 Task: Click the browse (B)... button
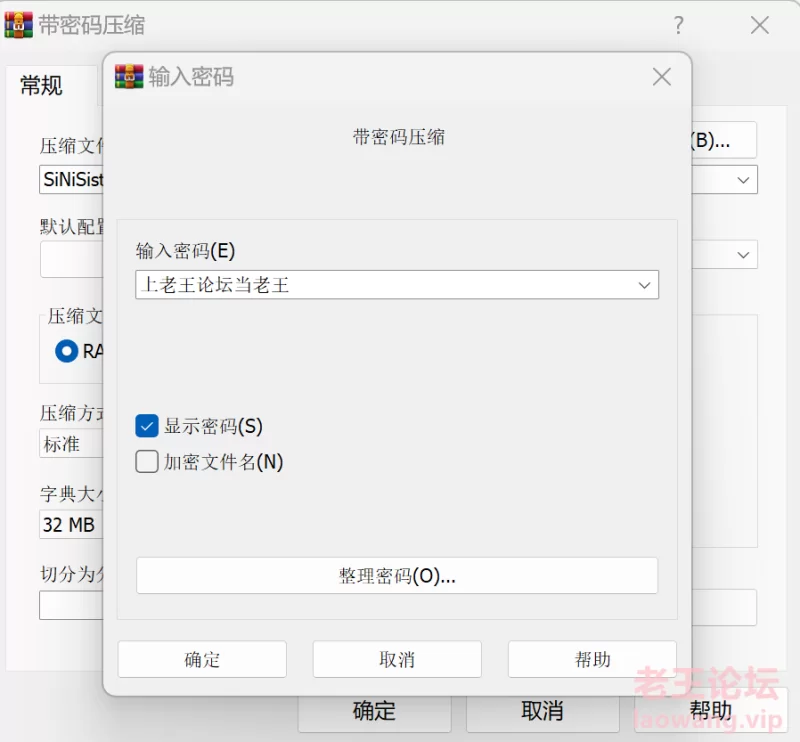point(722,140)
